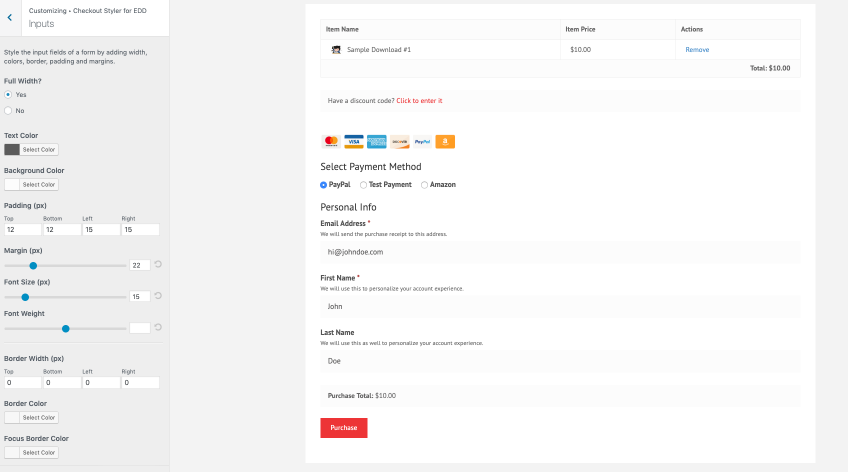
Task: Click the Mastercard payment icon
Action: pos(331,142)
